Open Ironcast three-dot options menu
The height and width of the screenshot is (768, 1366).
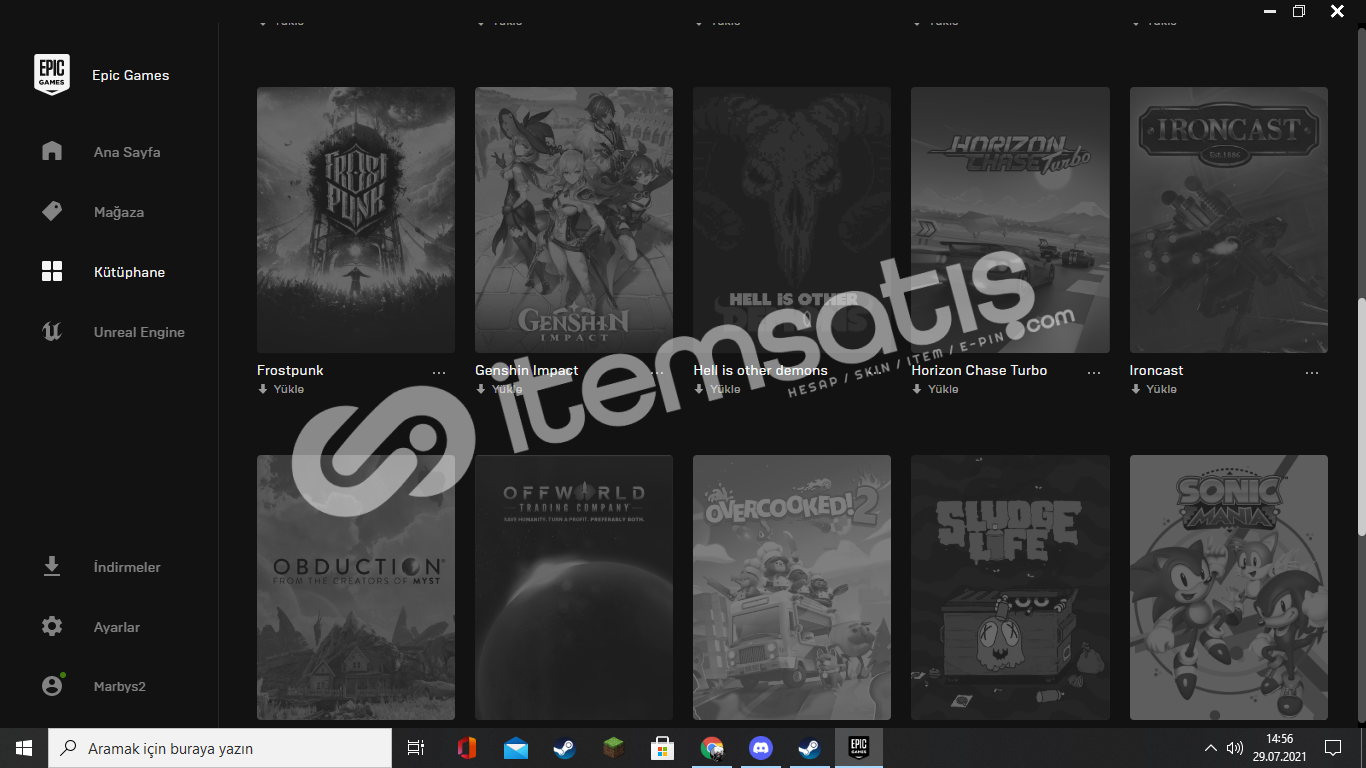pos(1312,372)
